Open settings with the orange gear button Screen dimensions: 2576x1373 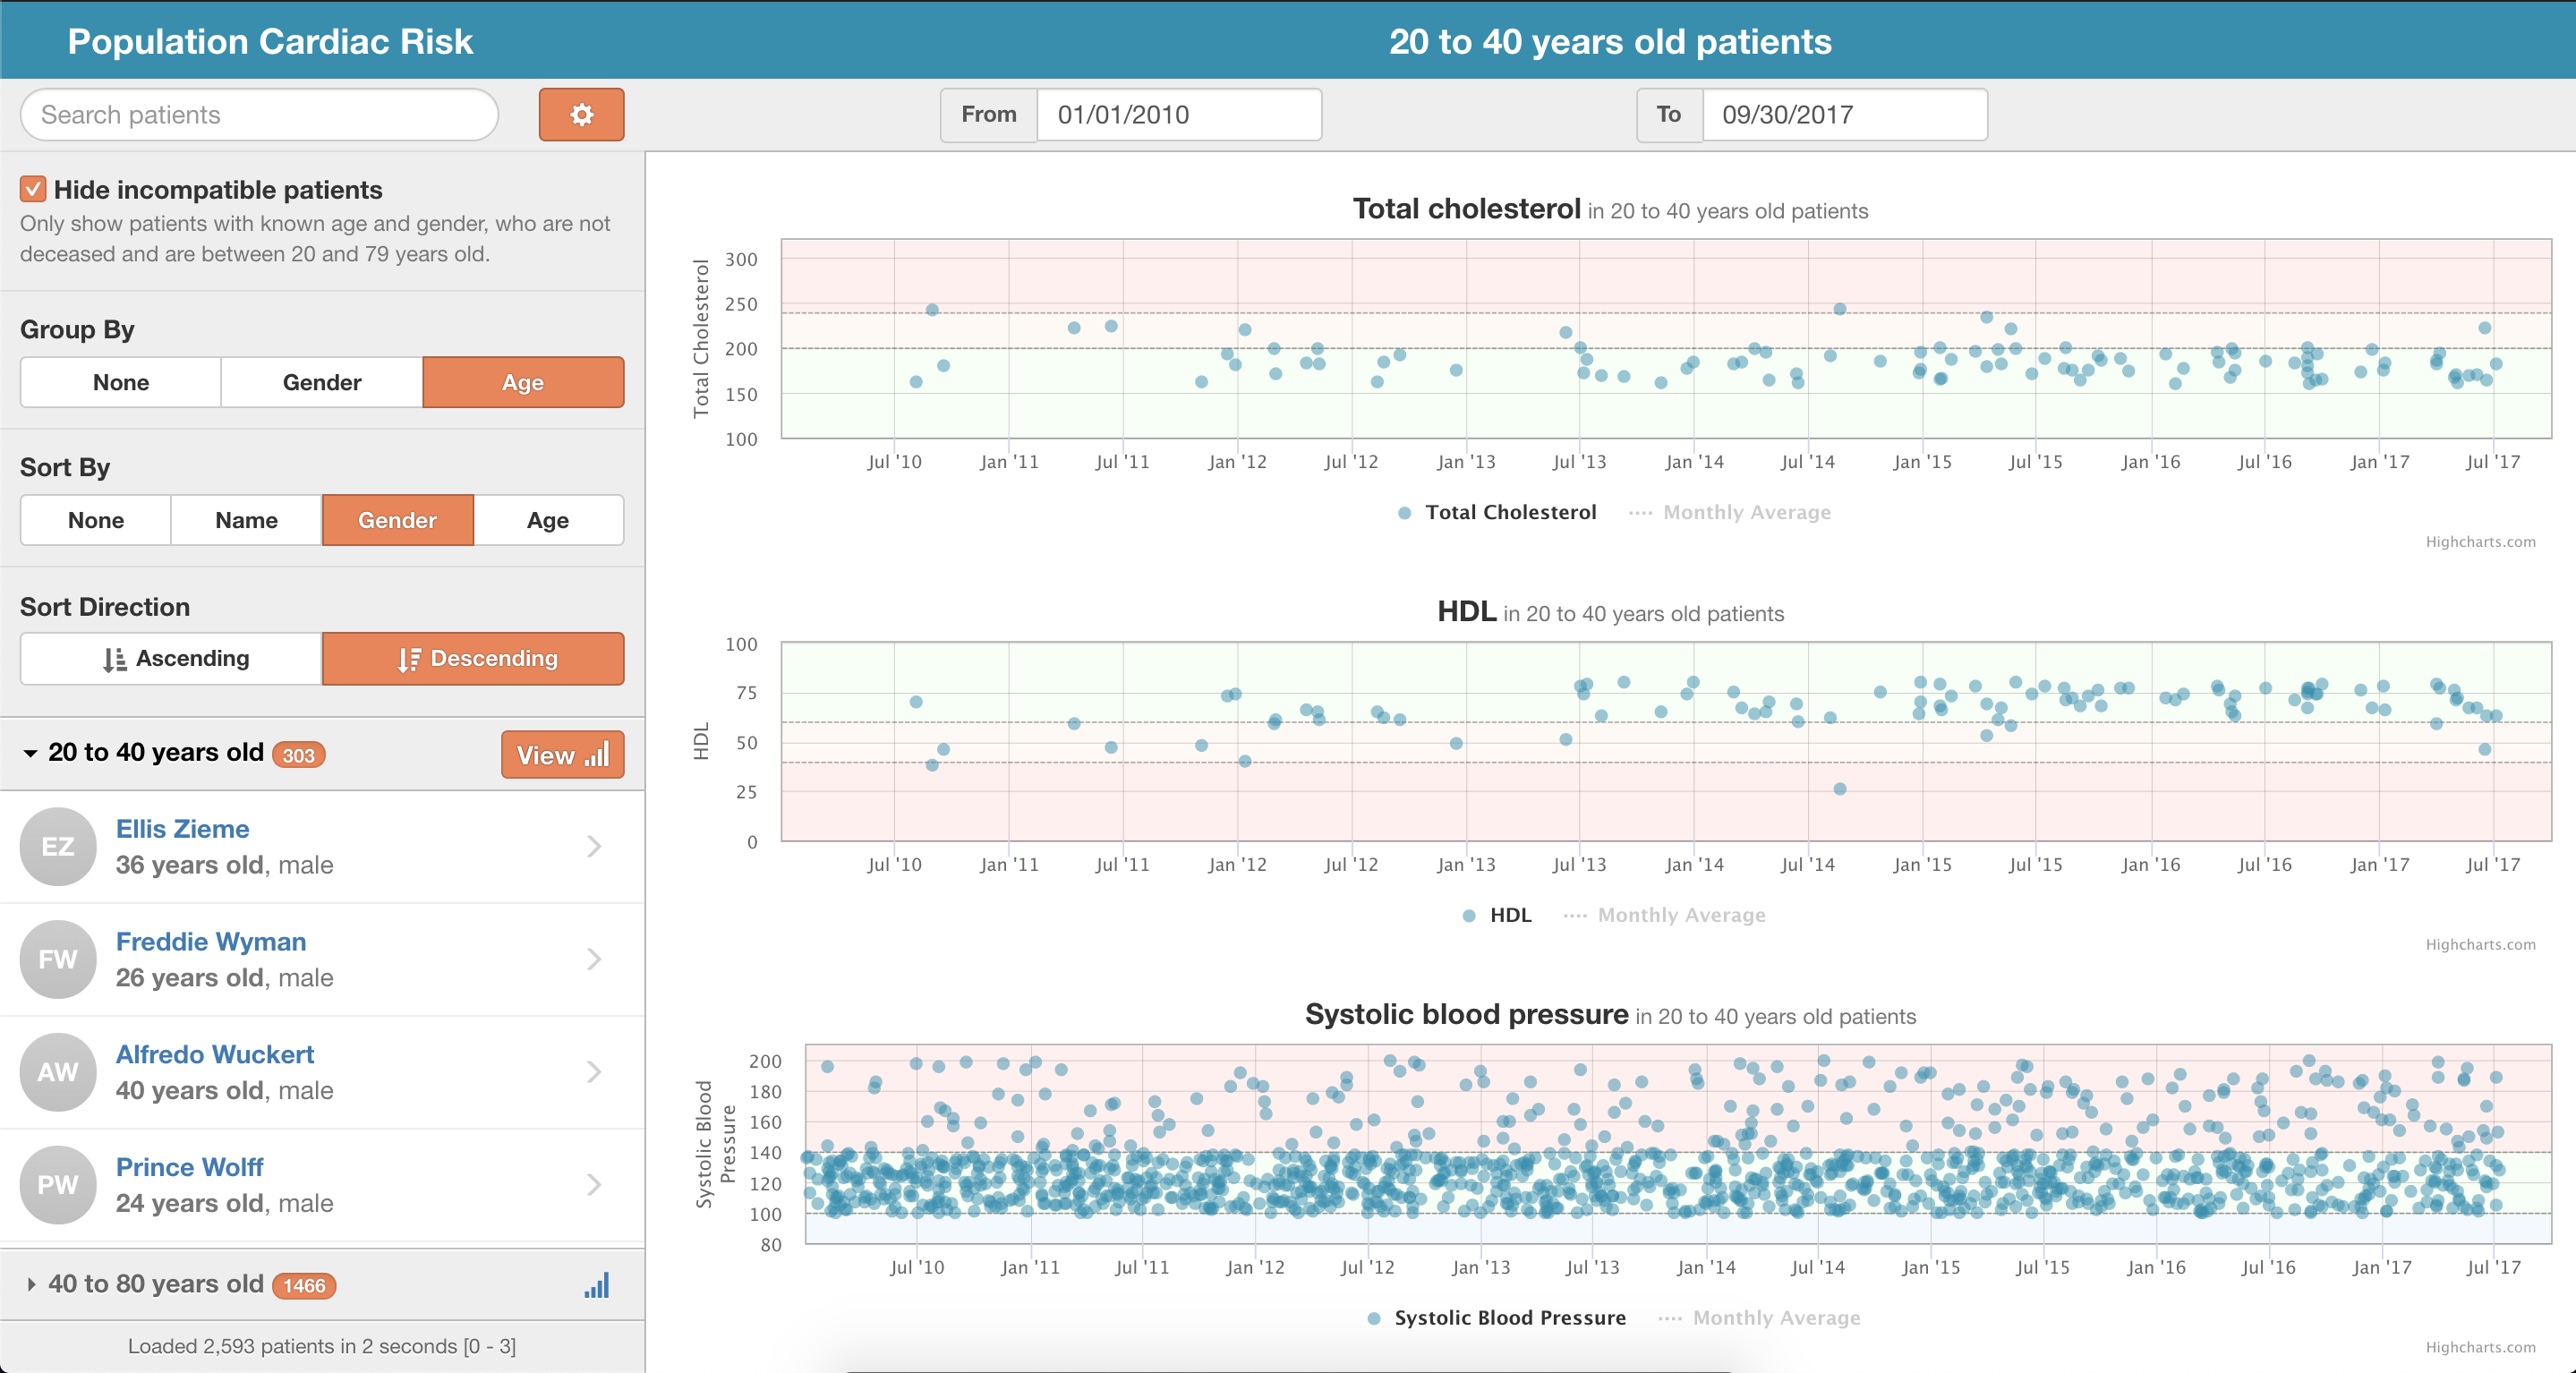581,114
